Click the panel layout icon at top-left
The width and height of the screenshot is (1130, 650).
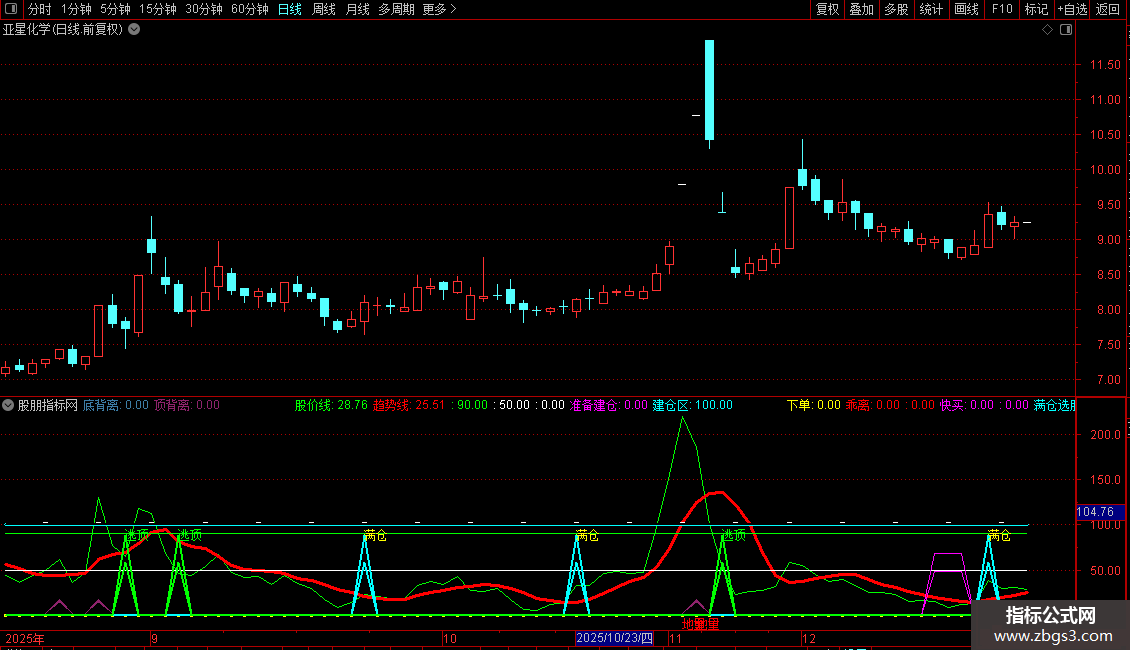pos(11,9)
